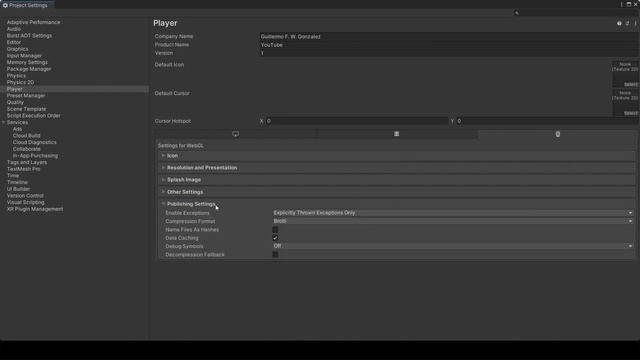Screen dimensions: 640x360
Task: Collapse the Publishing Settings section
Action: coord(397,204)
